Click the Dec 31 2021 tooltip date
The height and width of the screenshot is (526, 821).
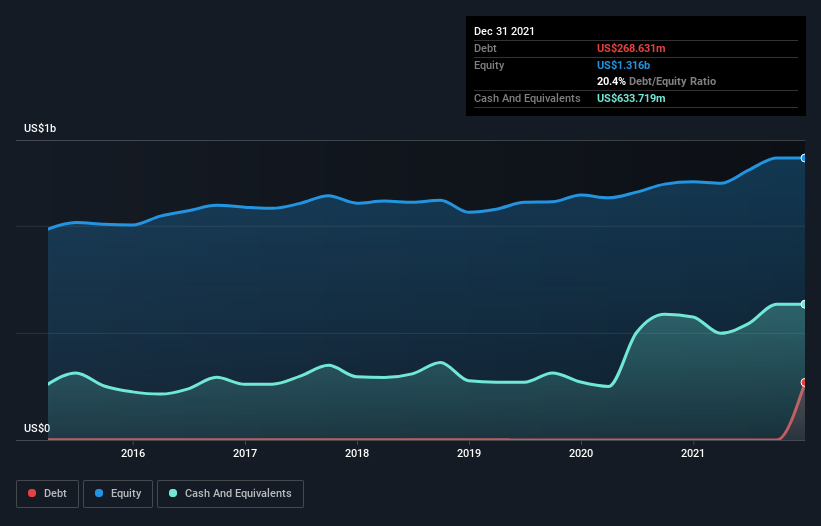click(504, 31)
